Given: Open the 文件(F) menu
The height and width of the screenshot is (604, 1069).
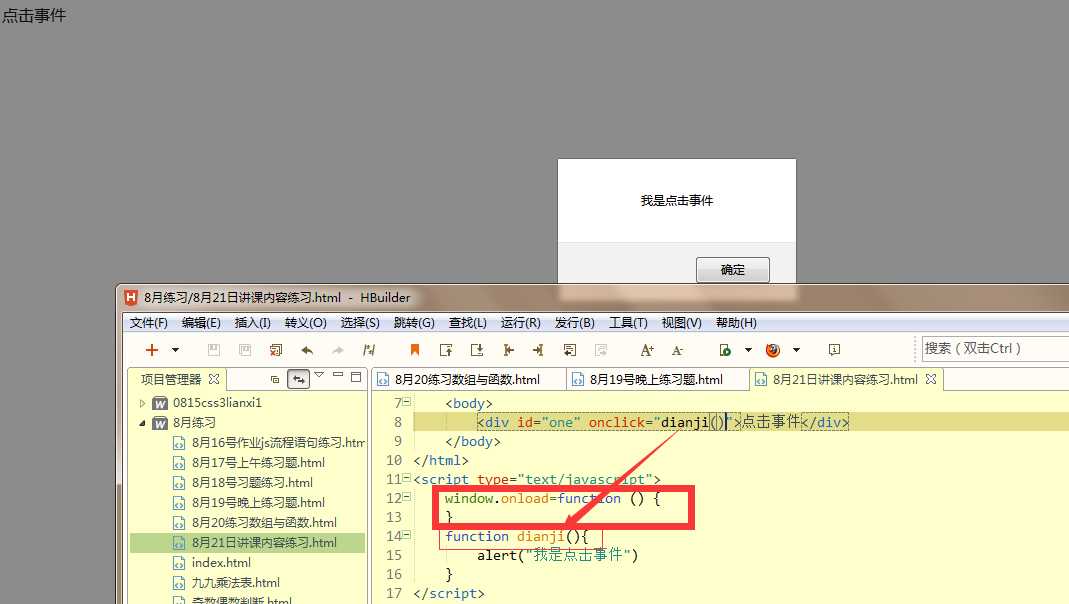Looking at the screenshot, I should 149,322.
